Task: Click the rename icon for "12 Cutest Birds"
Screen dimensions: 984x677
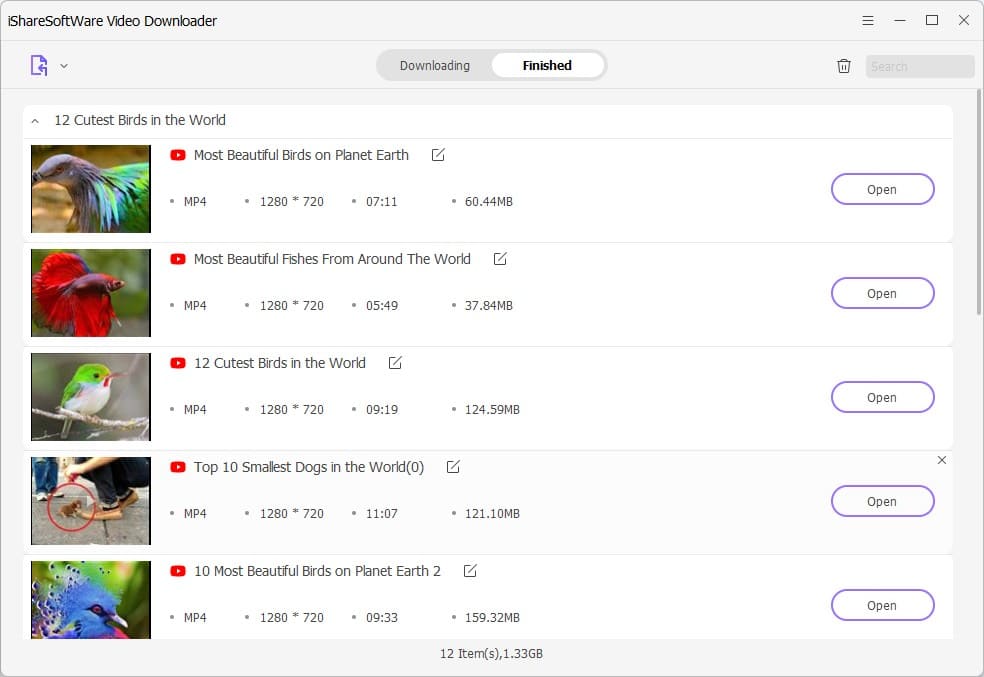Action: 394,363
